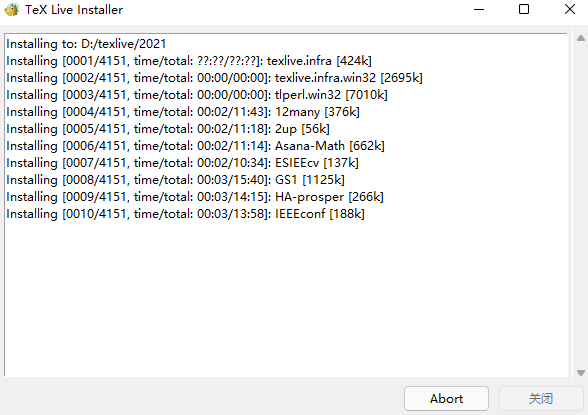The width and height of the screenshot is (588, 415).
Task: Close the TeX Live Installer window
Action: click(570, 9)
